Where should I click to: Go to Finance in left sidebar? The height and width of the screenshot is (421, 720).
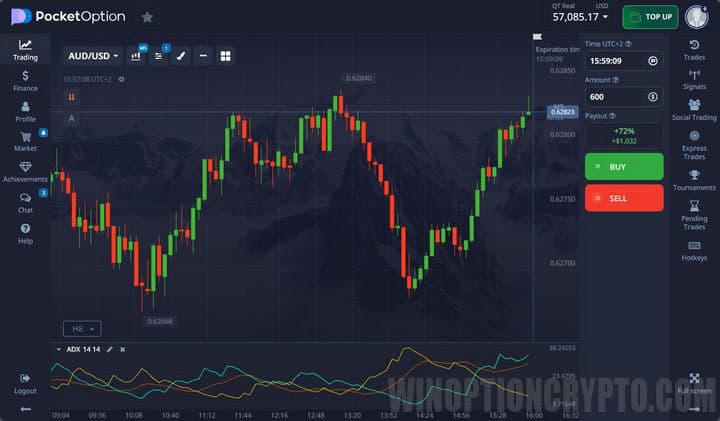click(x=25, y=81)
